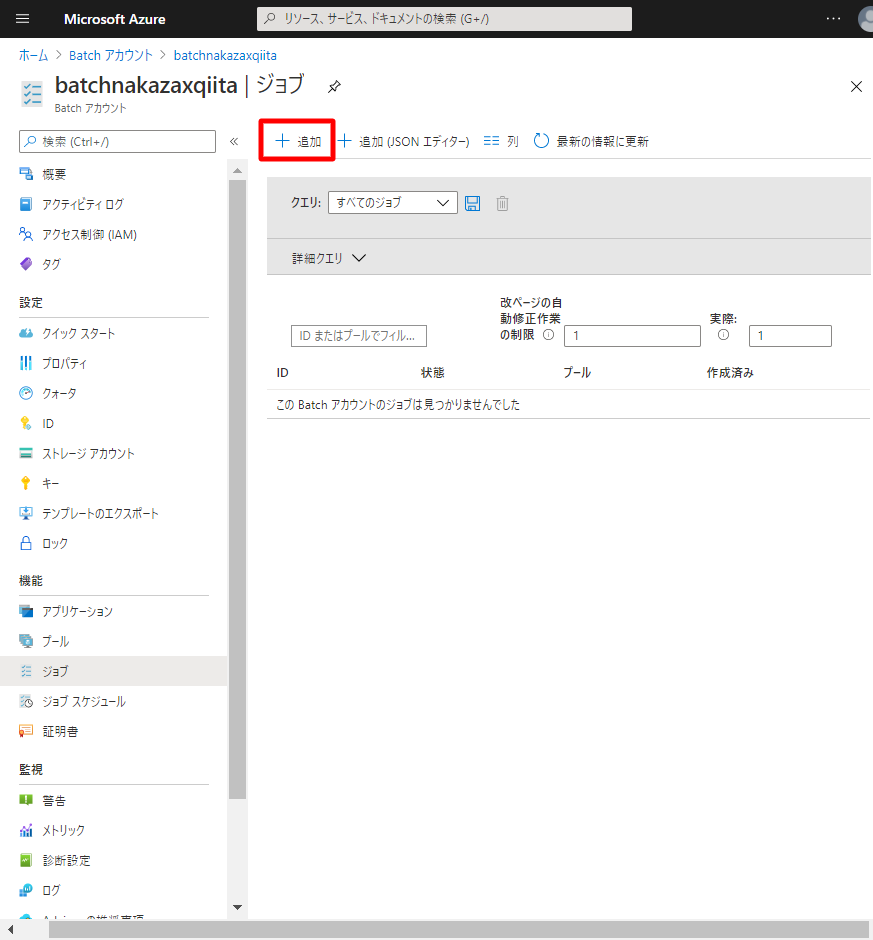Select ジョブ in the sidebar

click(x=114, y=671)
